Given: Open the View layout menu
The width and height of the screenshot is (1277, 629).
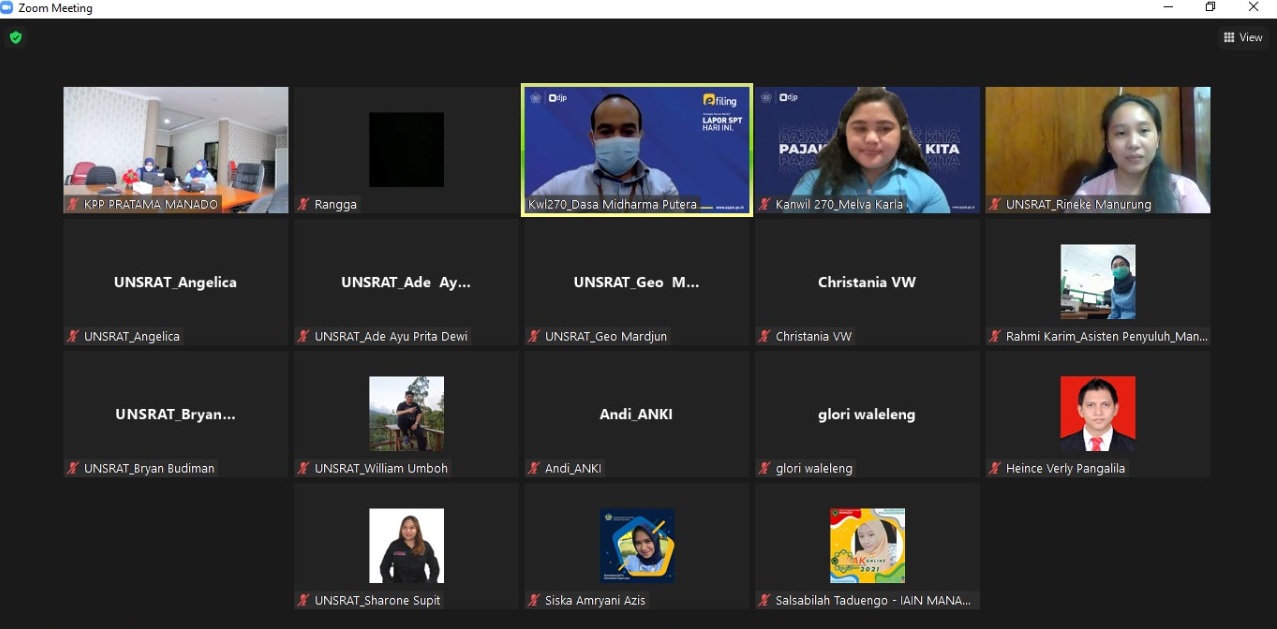Looking at the screenshot, I should pos(1243,38).
